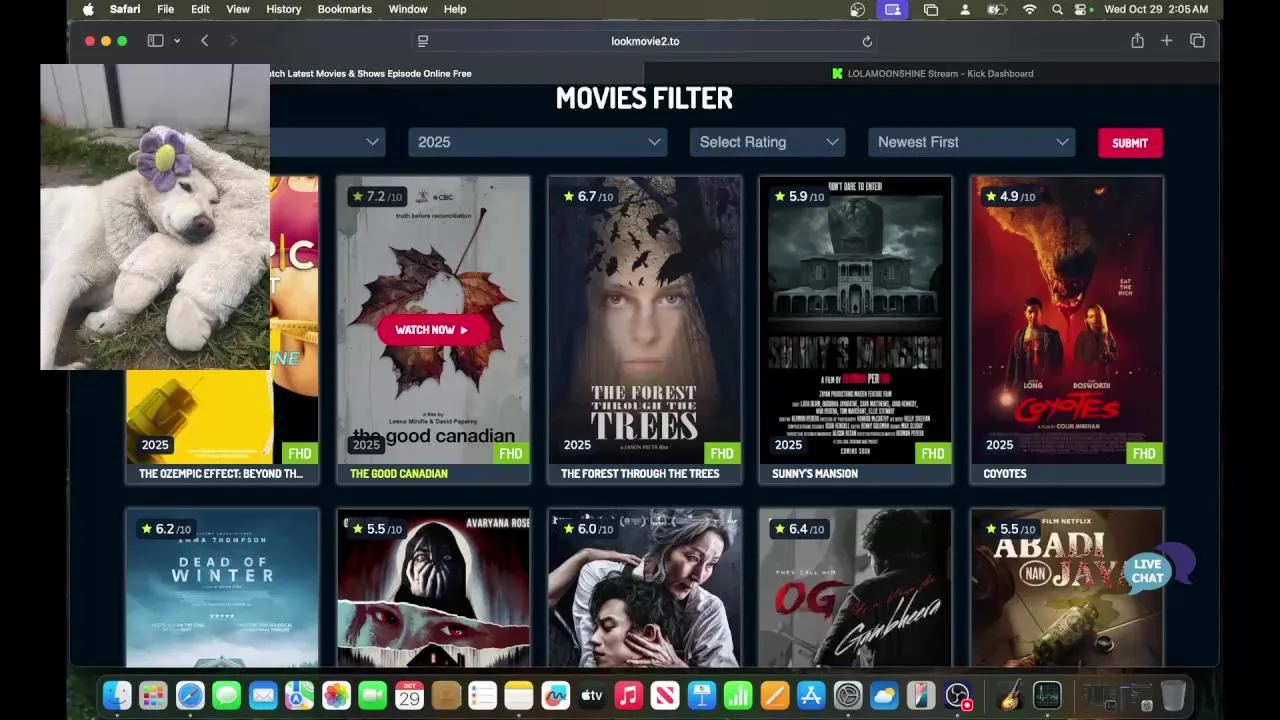The image size is (1280, 720).
Task: Open OBS from the dock
Action: (x=957, y=695)
